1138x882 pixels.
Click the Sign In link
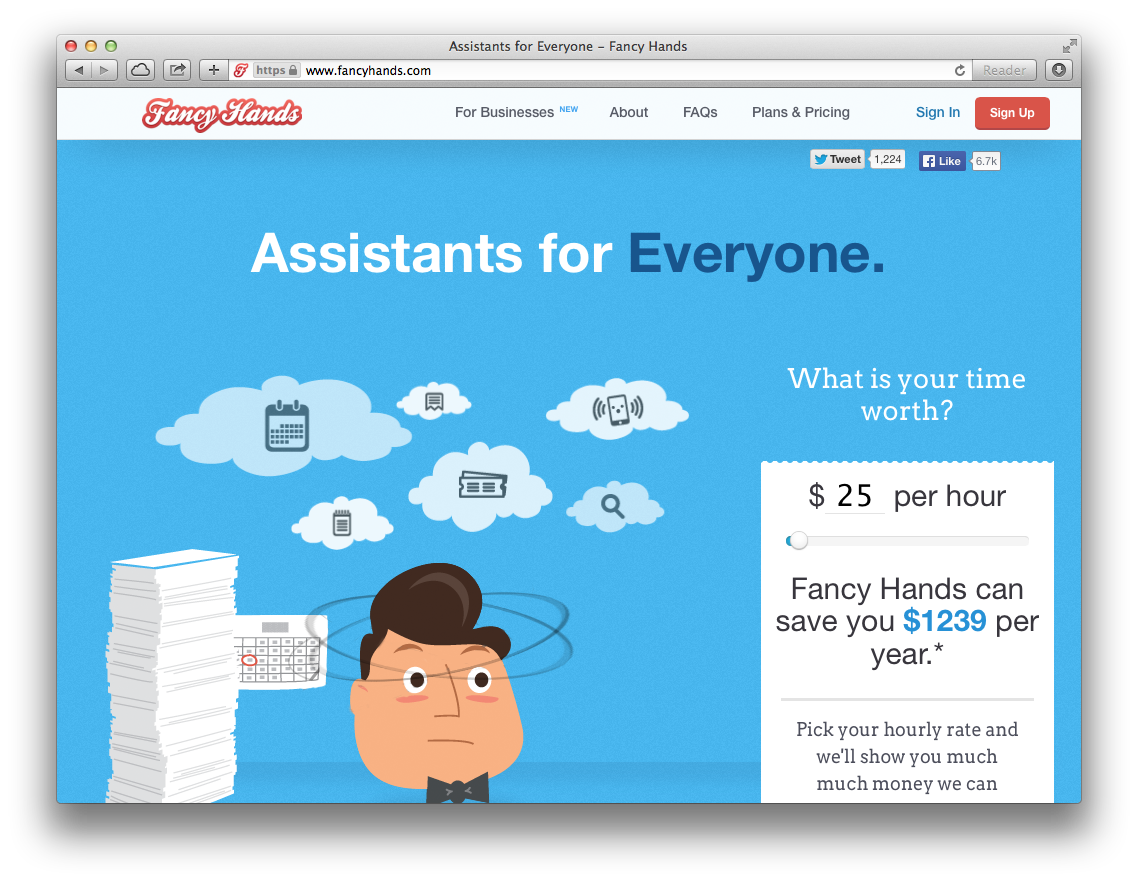coord(938,112)
